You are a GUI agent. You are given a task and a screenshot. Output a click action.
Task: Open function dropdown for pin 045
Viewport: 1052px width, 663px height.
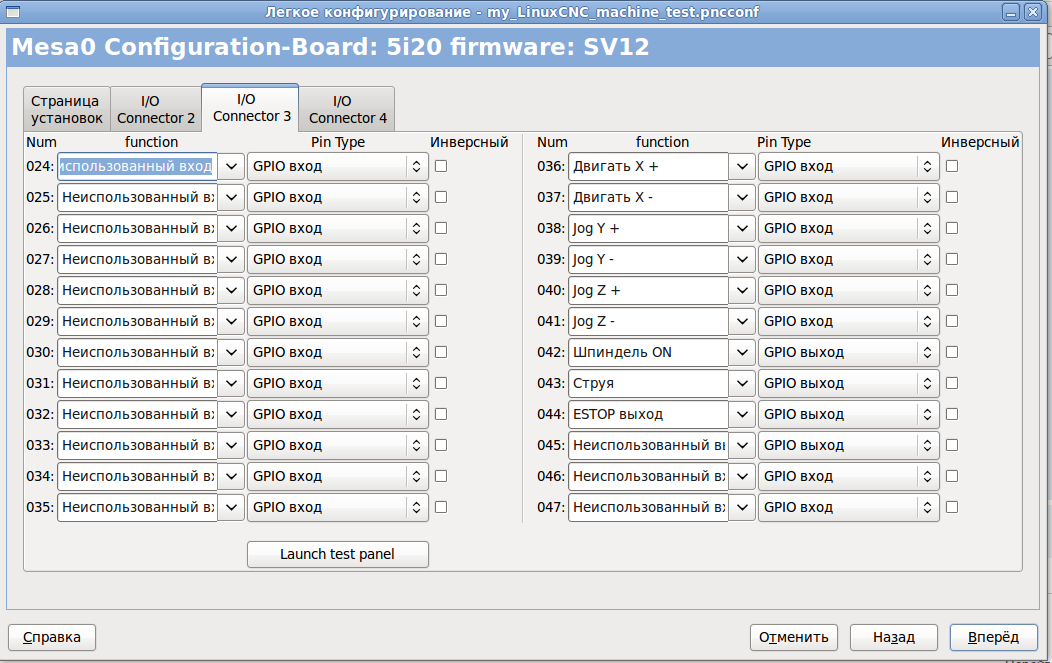pos(742,446)
